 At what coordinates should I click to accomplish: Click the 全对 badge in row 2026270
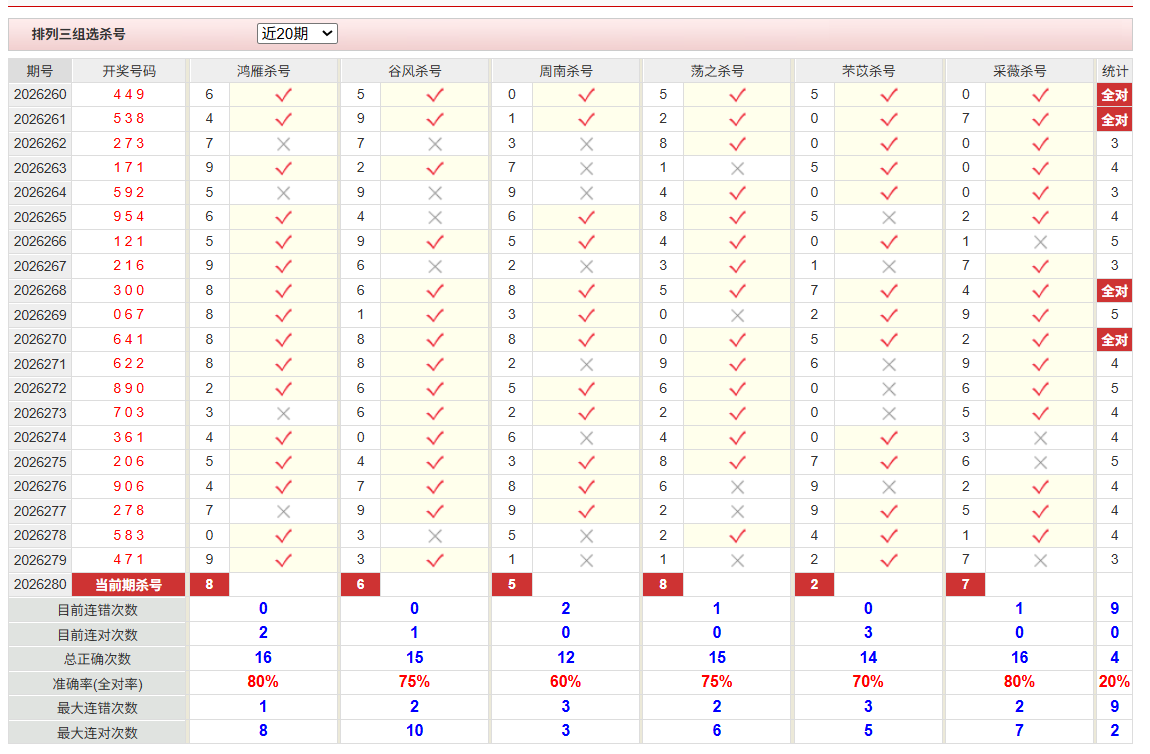coord(1114,340)
